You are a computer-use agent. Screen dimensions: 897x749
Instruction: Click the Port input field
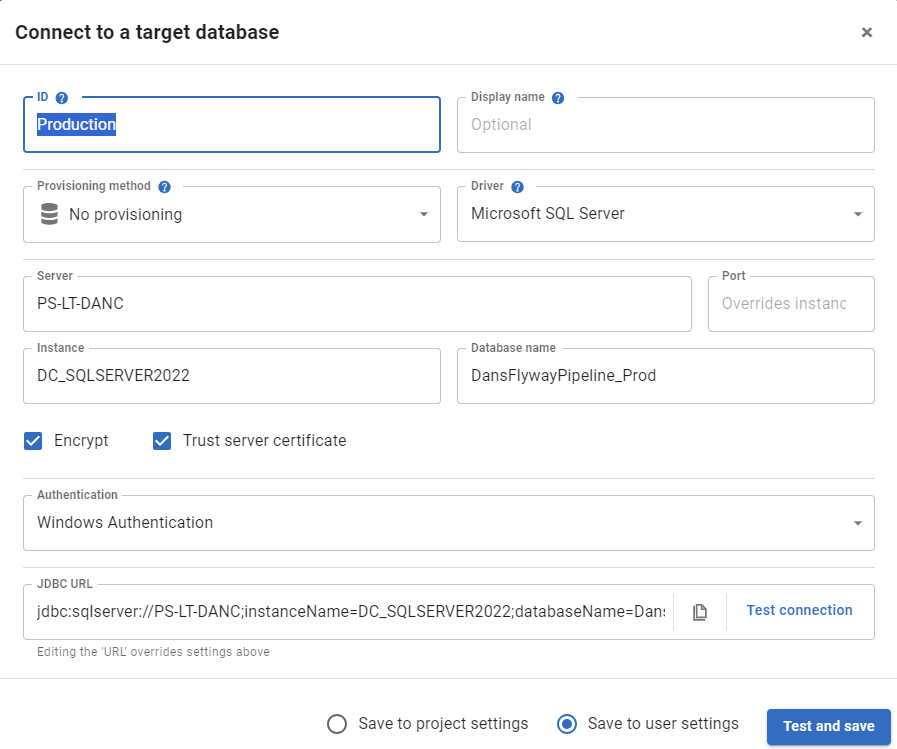[x=791, y=304]
